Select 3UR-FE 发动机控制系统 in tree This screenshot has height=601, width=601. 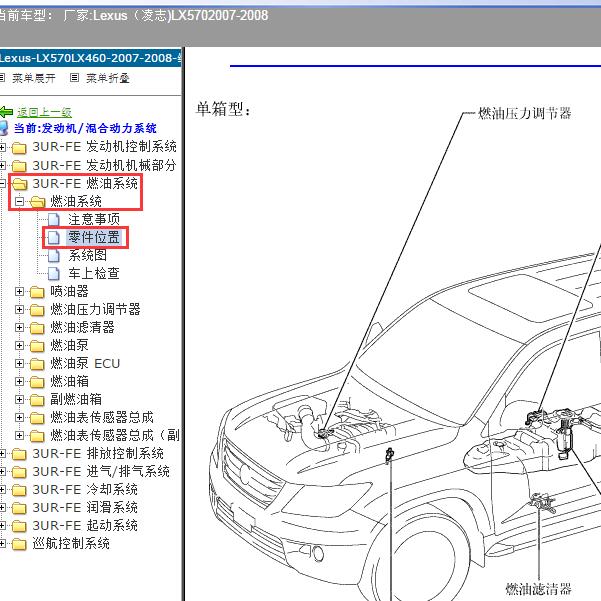[x=104, y=147]
